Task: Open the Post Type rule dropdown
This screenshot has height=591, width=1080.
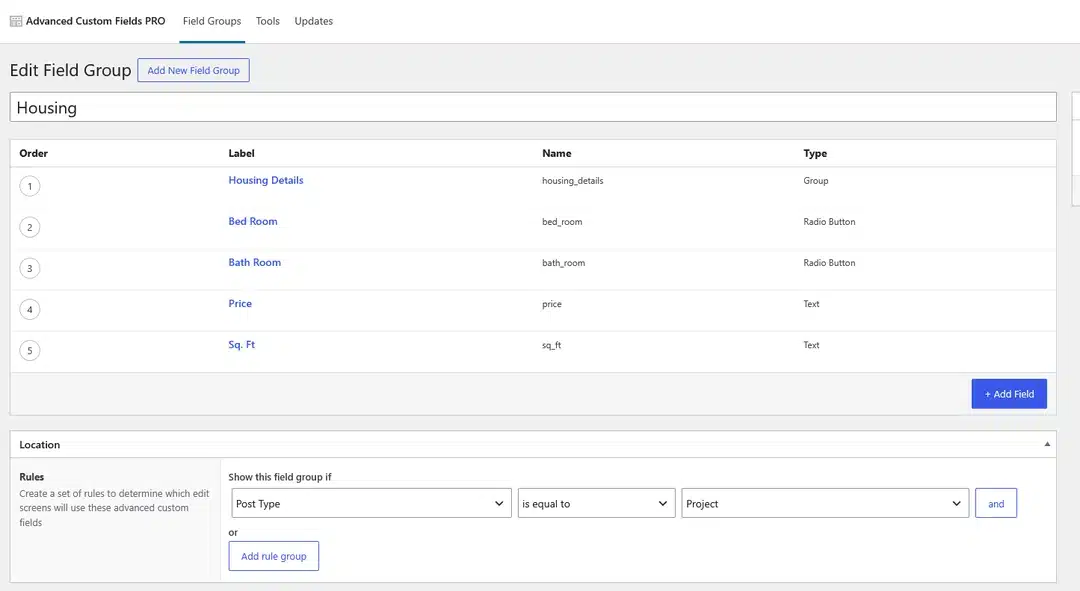Action: (x=371, y=504)
